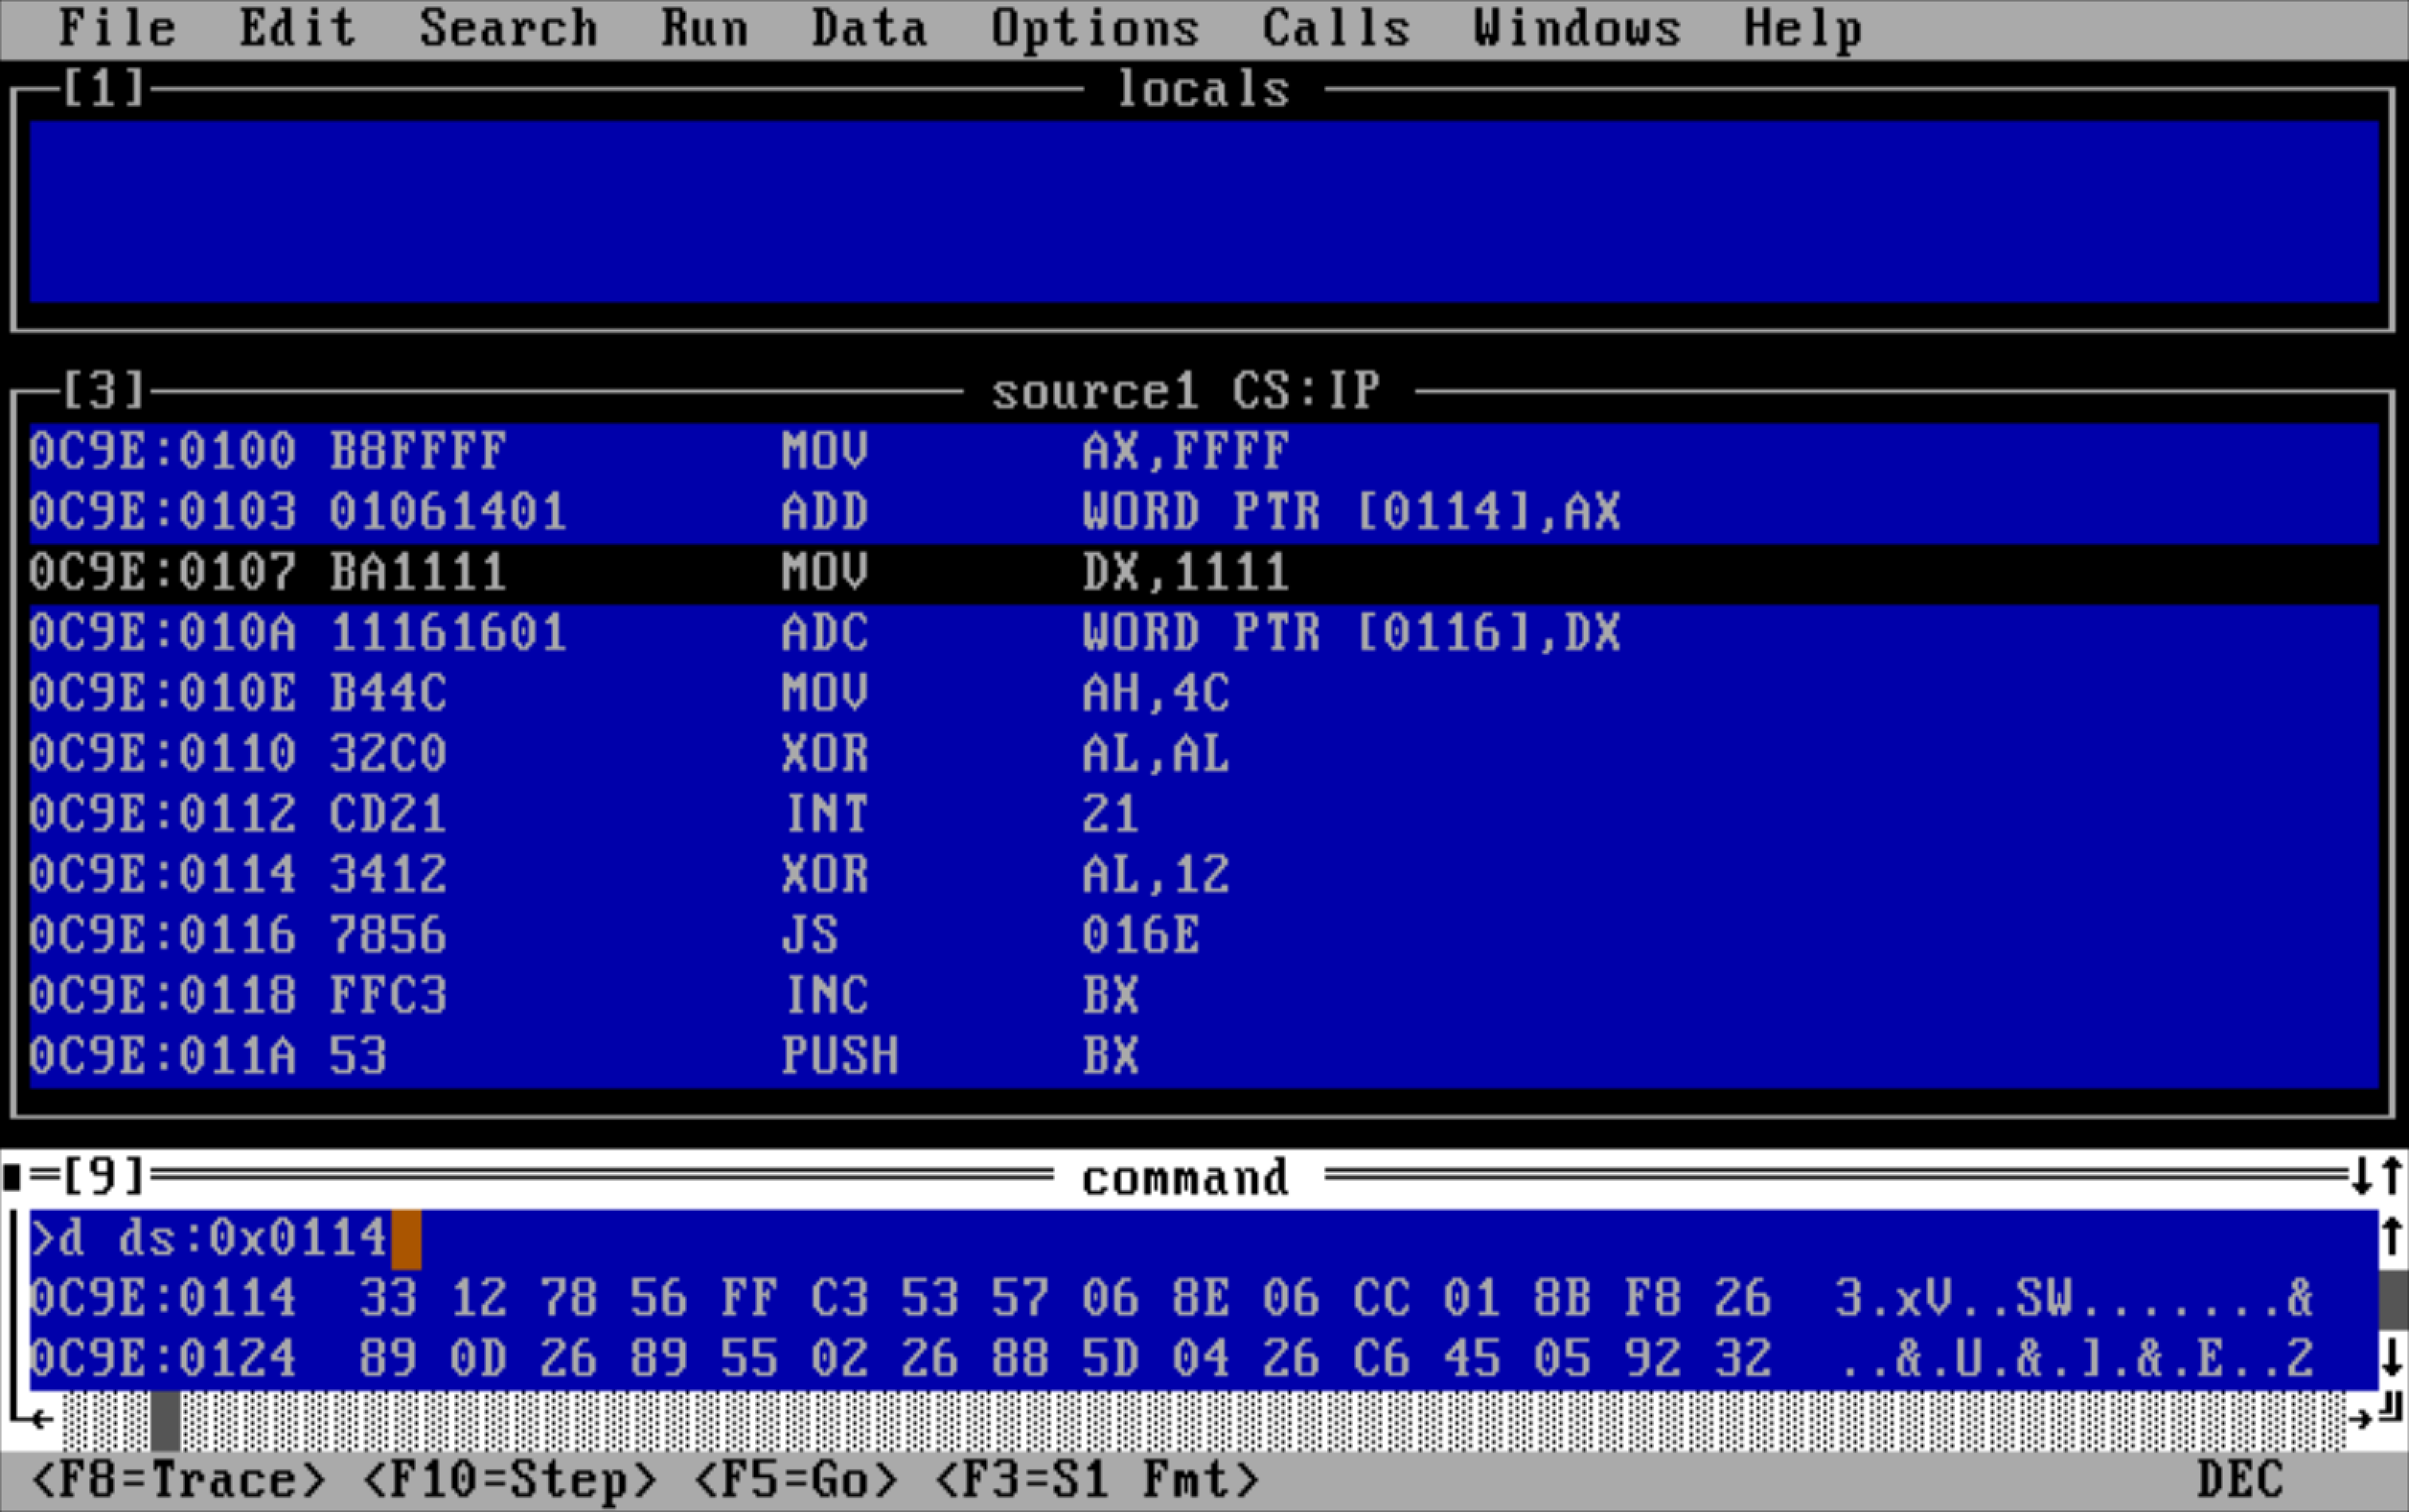Click the F3=S1 Fmt button
The height and width of the screenshot is (1512, 2409).
pyautogui.click(x=1096, y=1479)
